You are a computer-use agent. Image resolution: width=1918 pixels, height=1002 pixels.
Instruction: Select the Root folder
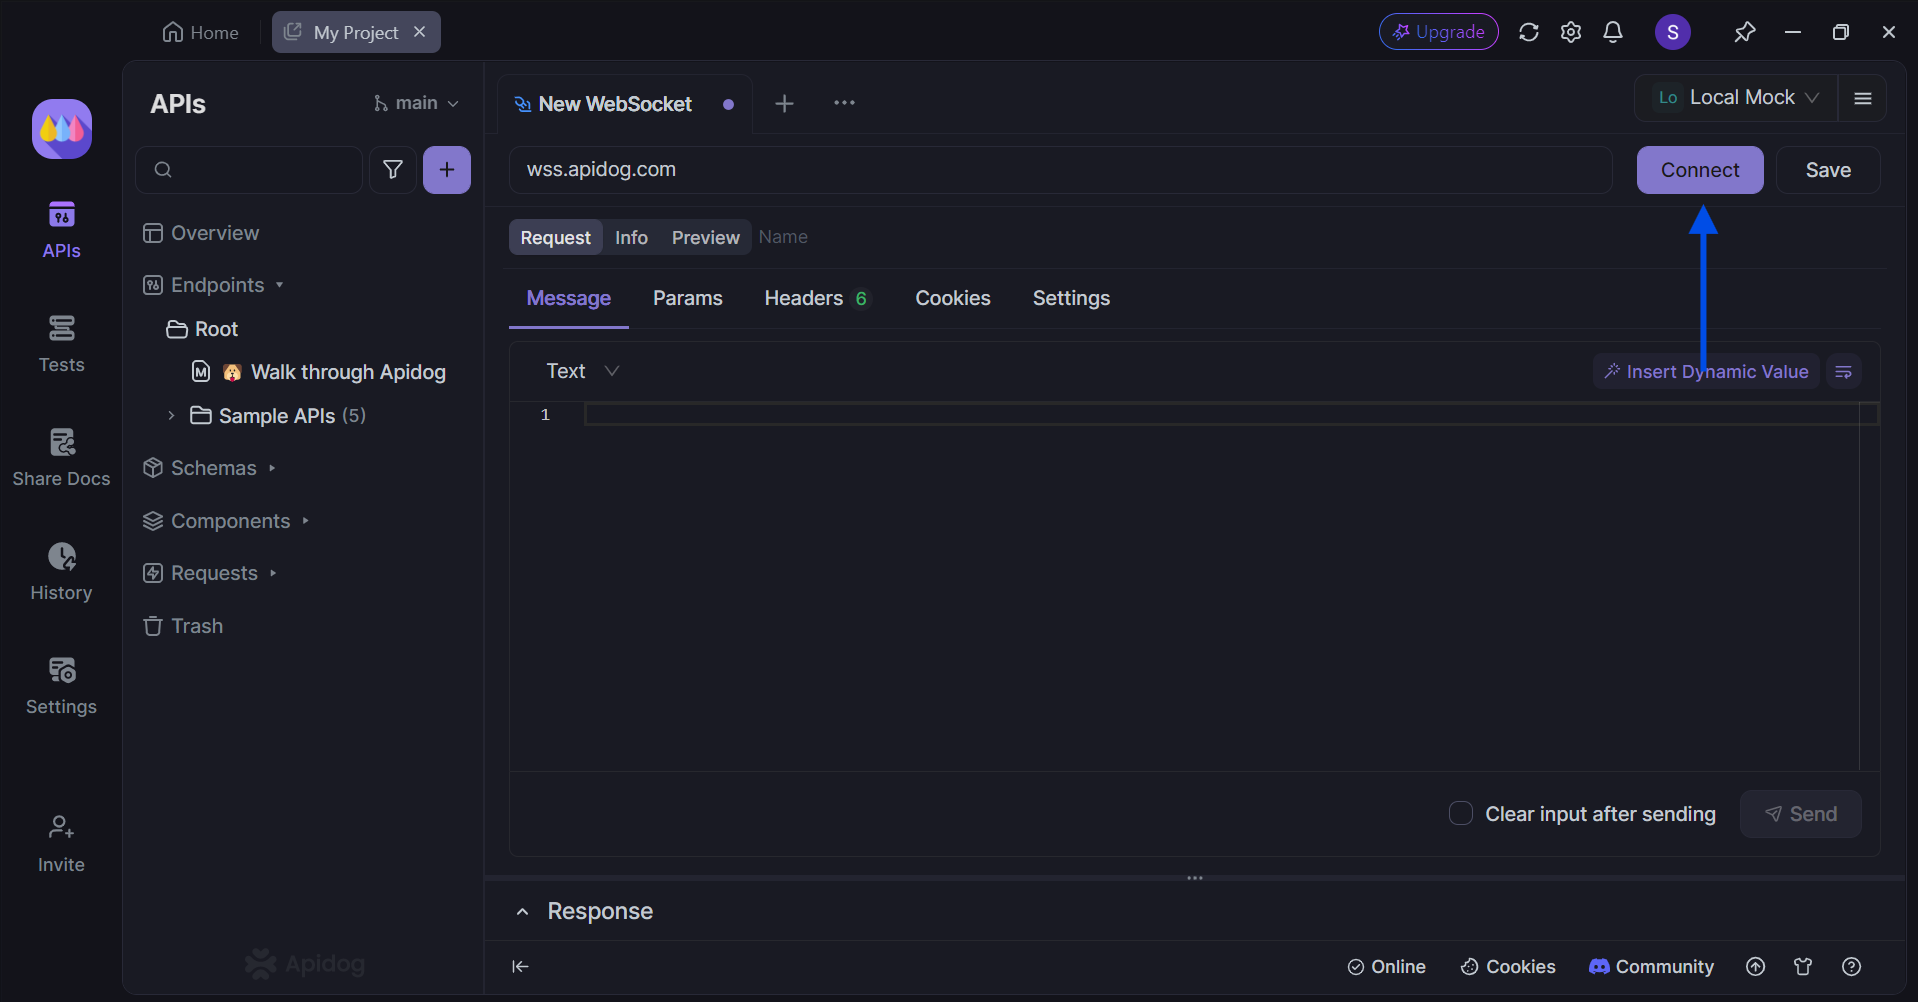pyautogui.click(x=203, y=329)
